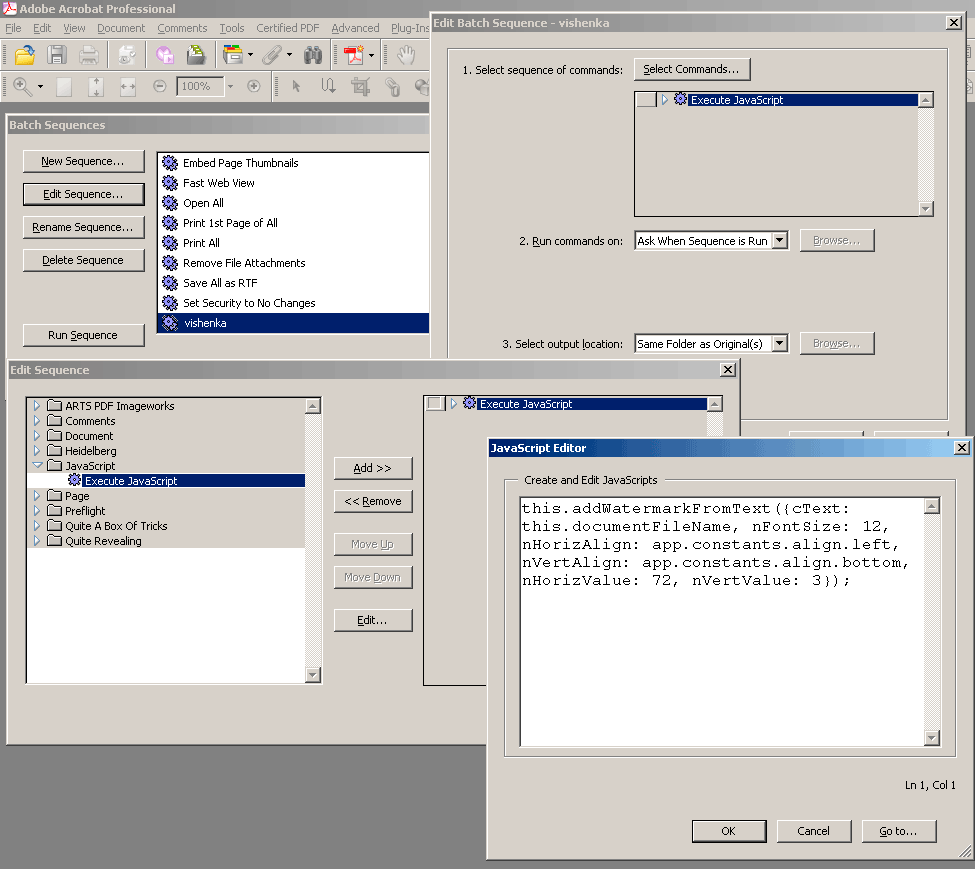Screen dimensions: 975x869
Task: Open the Create PDF dropdown arrow
Action: coord(371,55)
